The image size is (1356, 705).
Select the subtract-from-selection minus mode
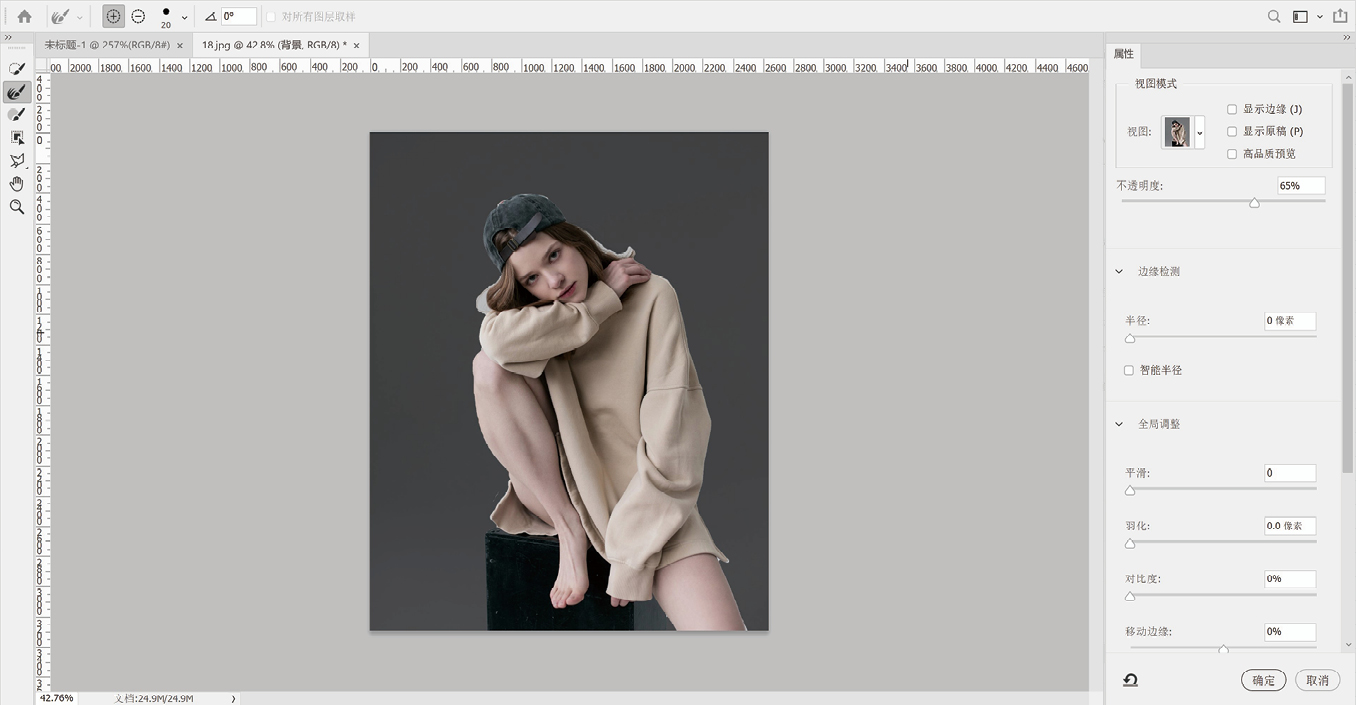click(138, 16)
